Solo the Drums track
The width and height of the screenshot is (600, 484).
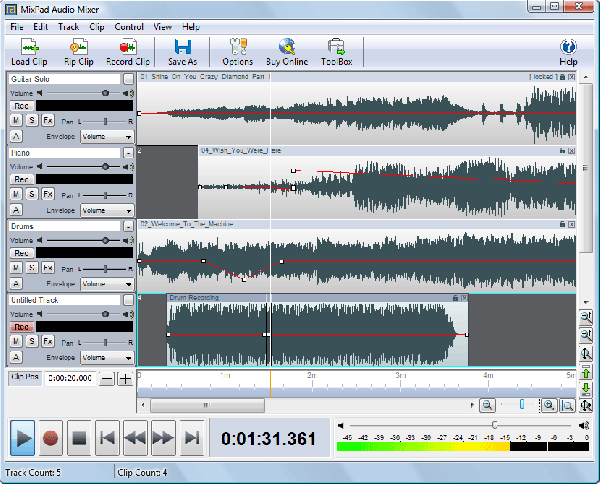(32, 268)
